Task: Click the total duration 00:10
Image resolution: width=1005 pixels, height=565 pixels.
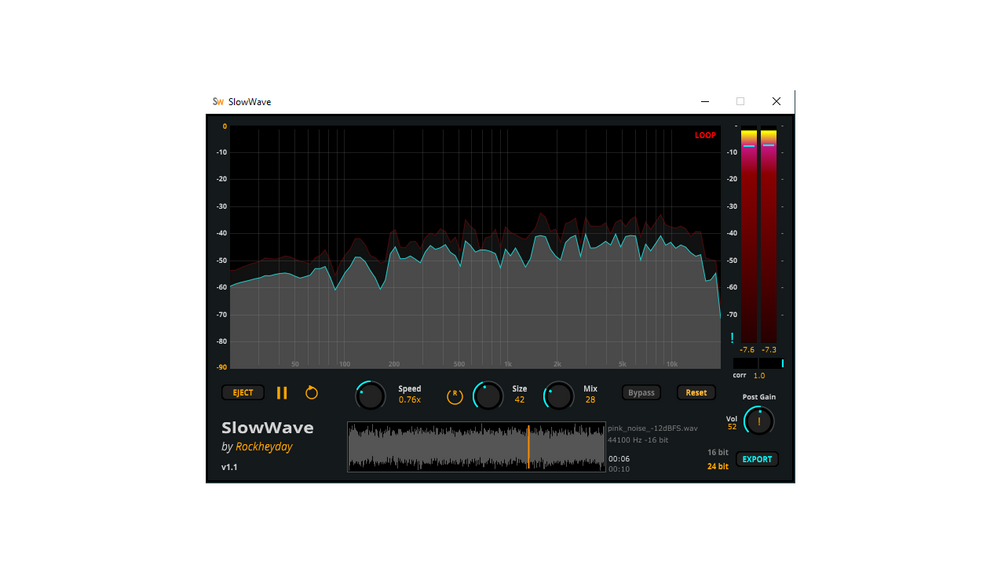Action: pyautogui.click(x=619, y=469)
